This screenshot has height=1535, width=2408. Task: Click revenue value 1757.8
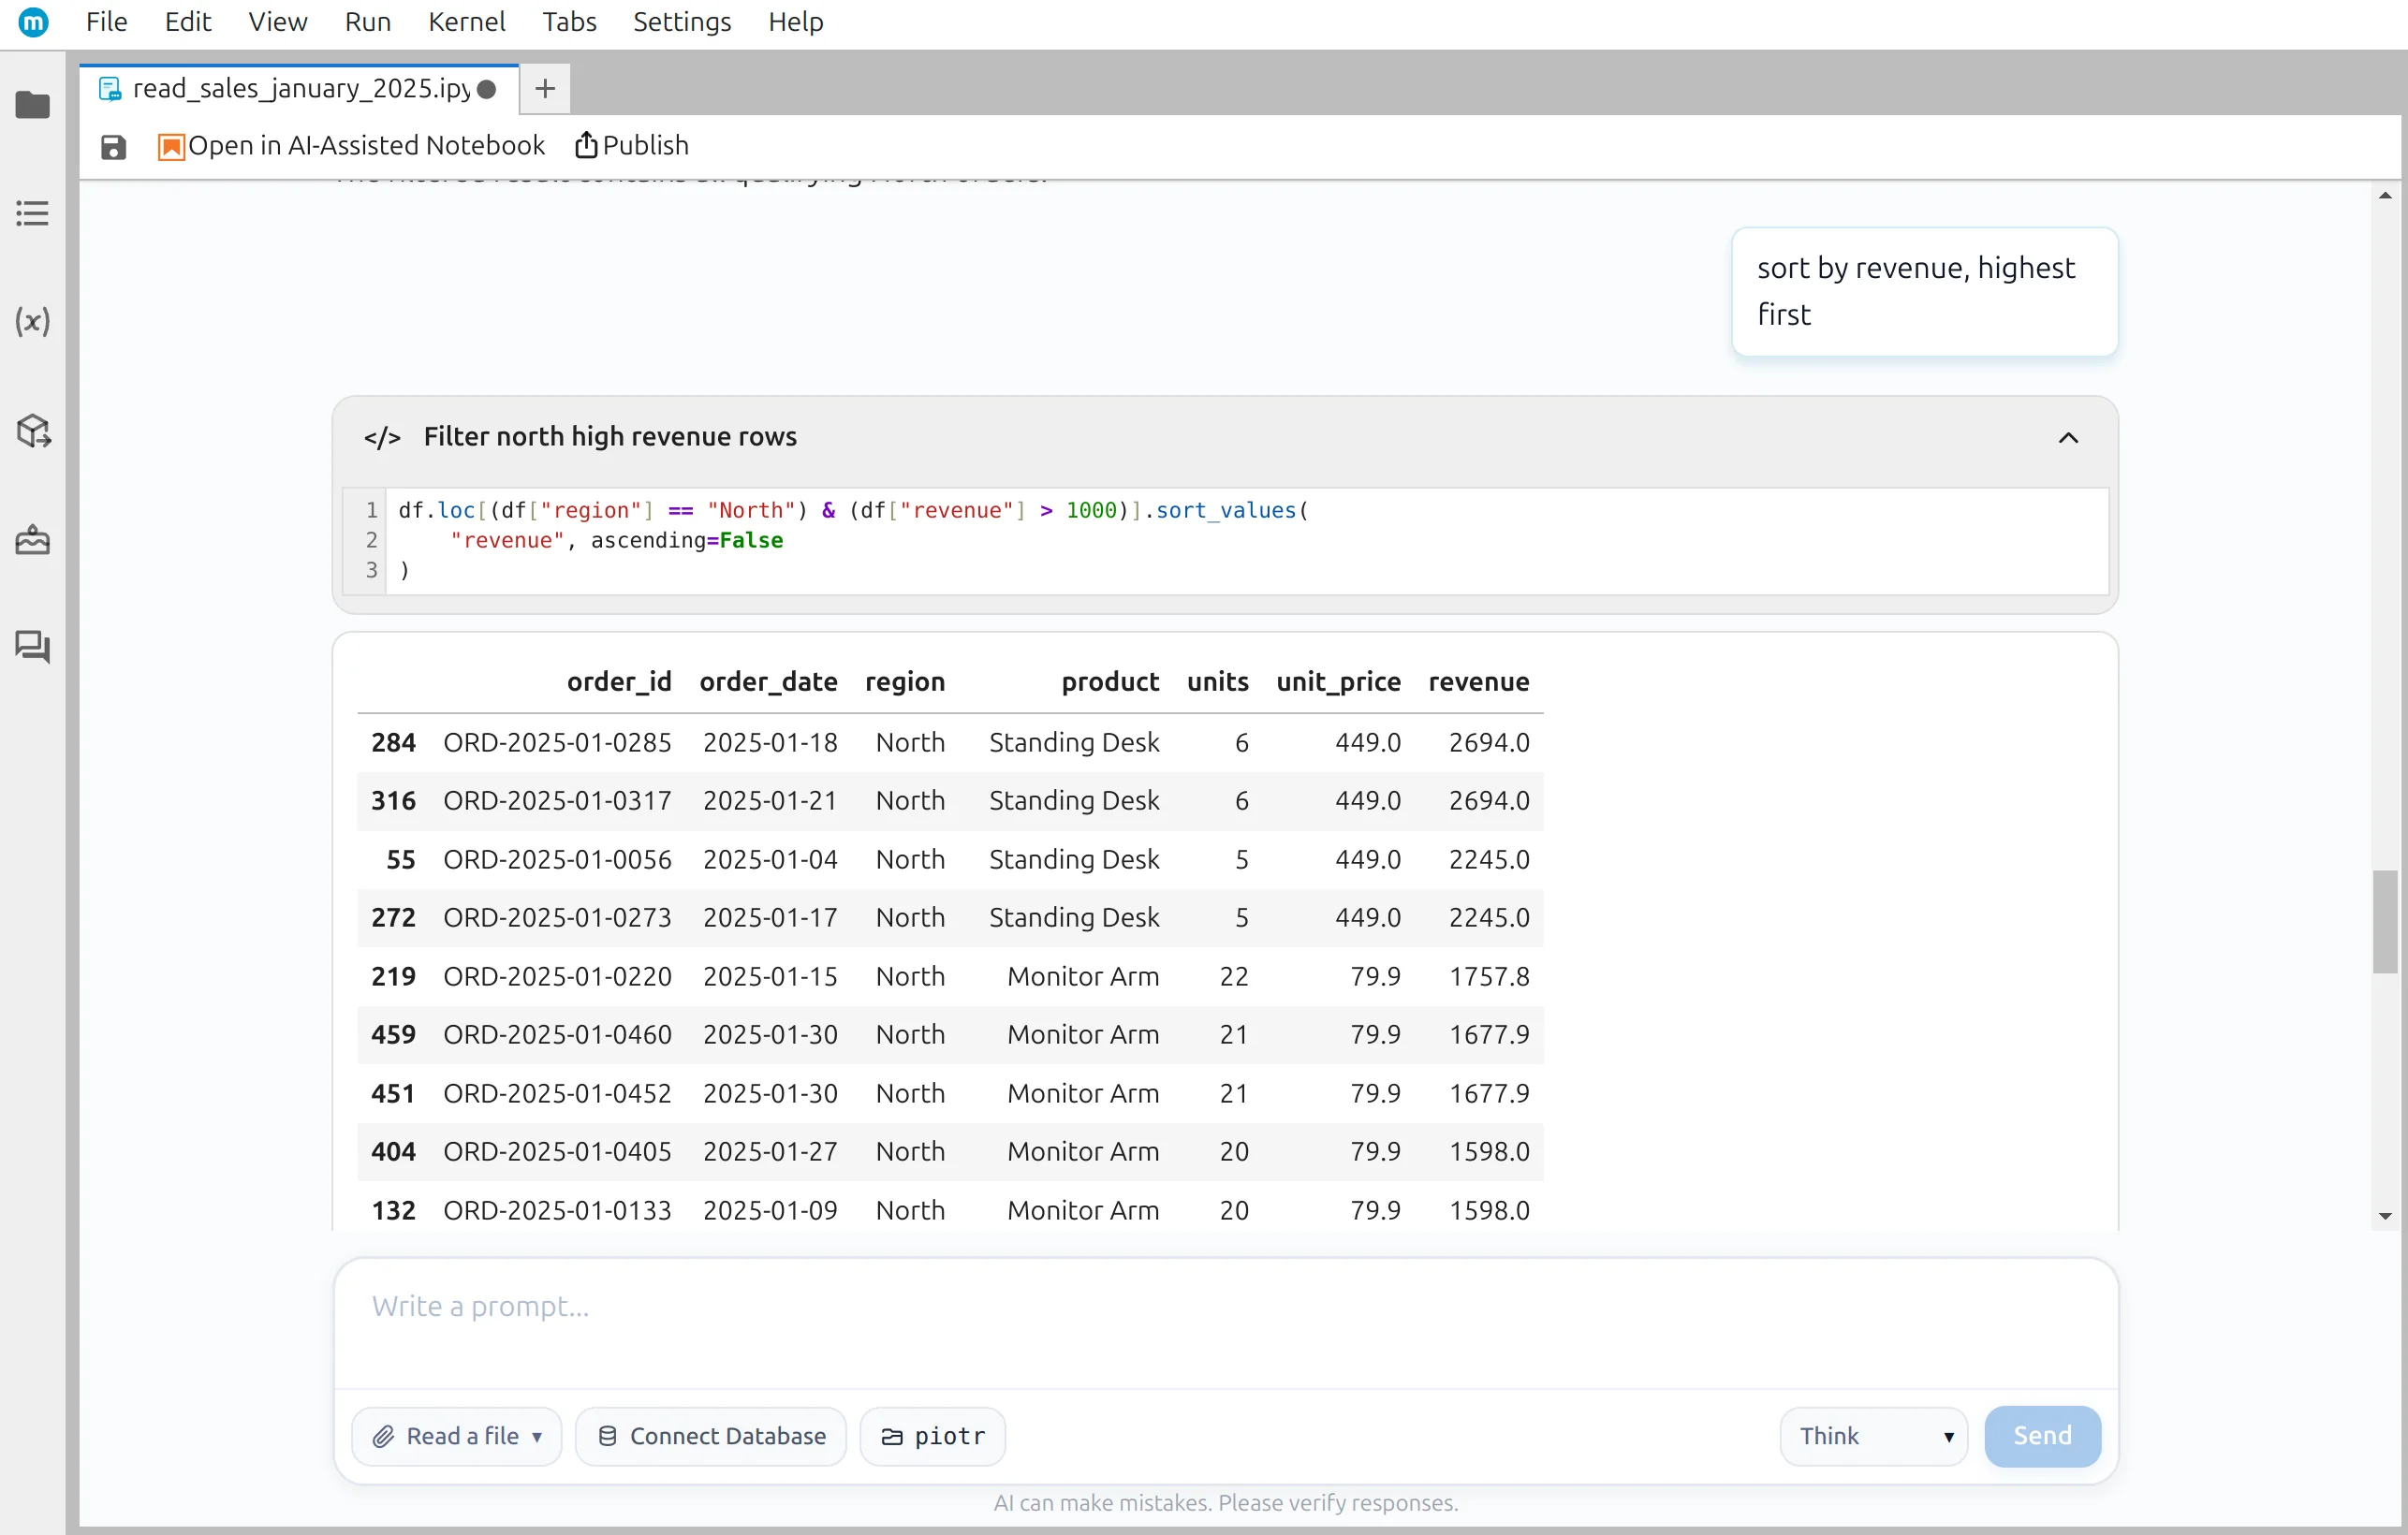tap(1489, 976)
